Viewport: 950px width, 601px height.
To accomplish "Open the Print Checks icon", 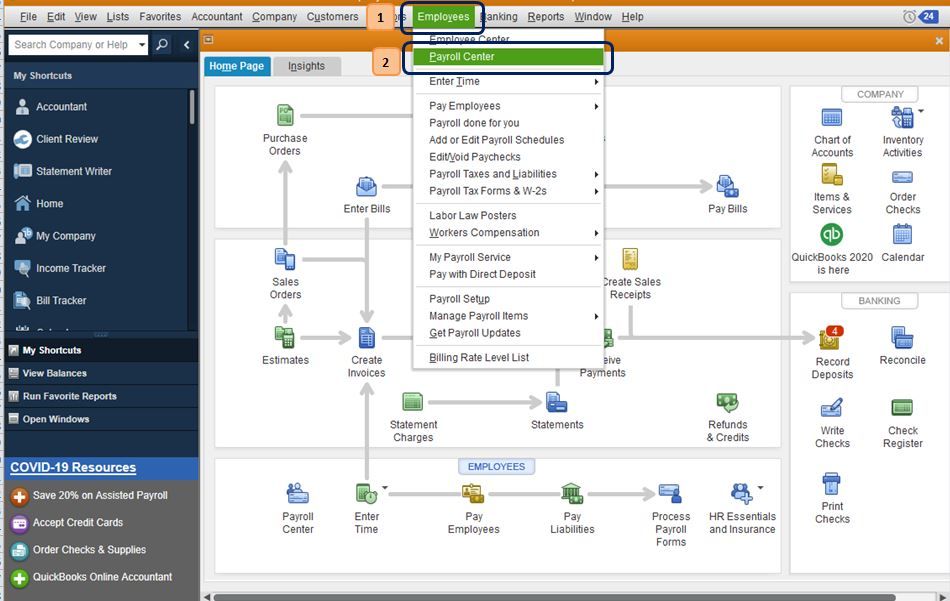I will pyautogui.click(x=832, y=484).
